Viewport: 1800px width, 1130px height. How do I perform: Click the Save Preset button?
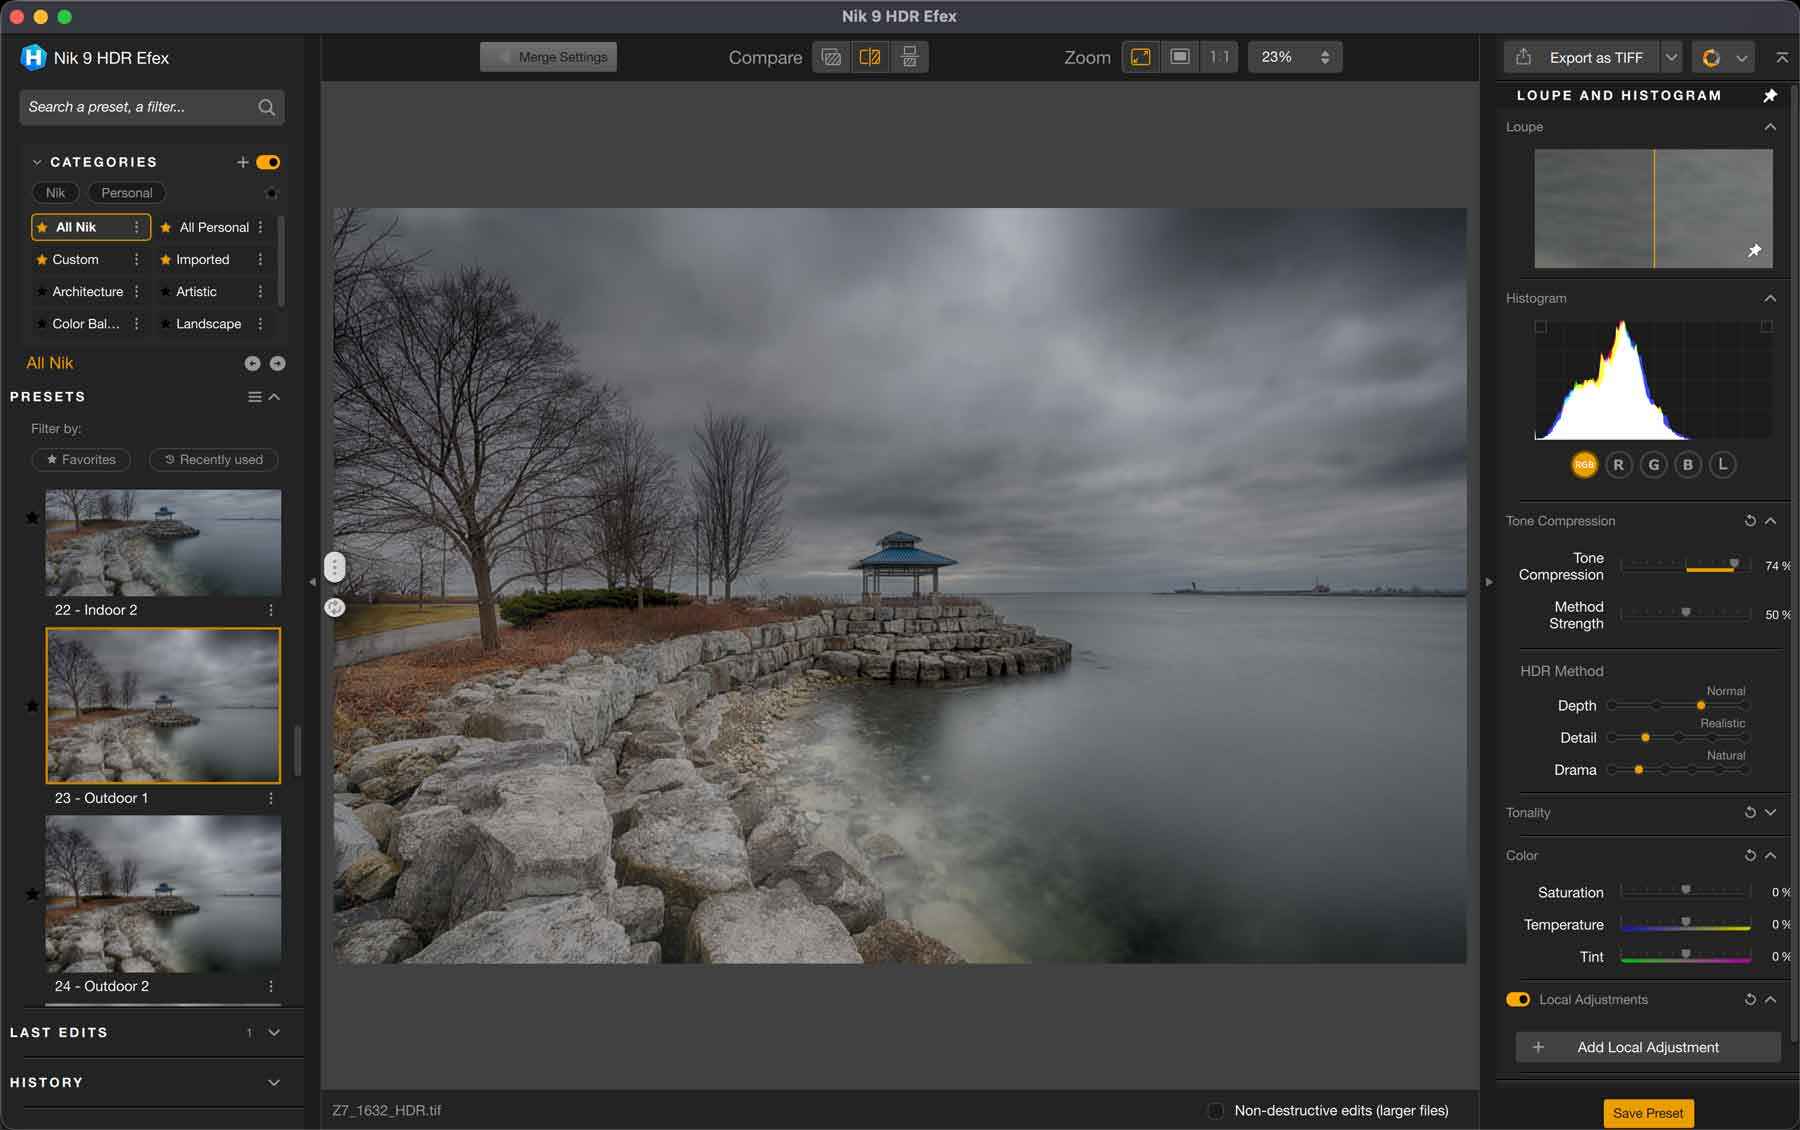click(1647, 1113)
